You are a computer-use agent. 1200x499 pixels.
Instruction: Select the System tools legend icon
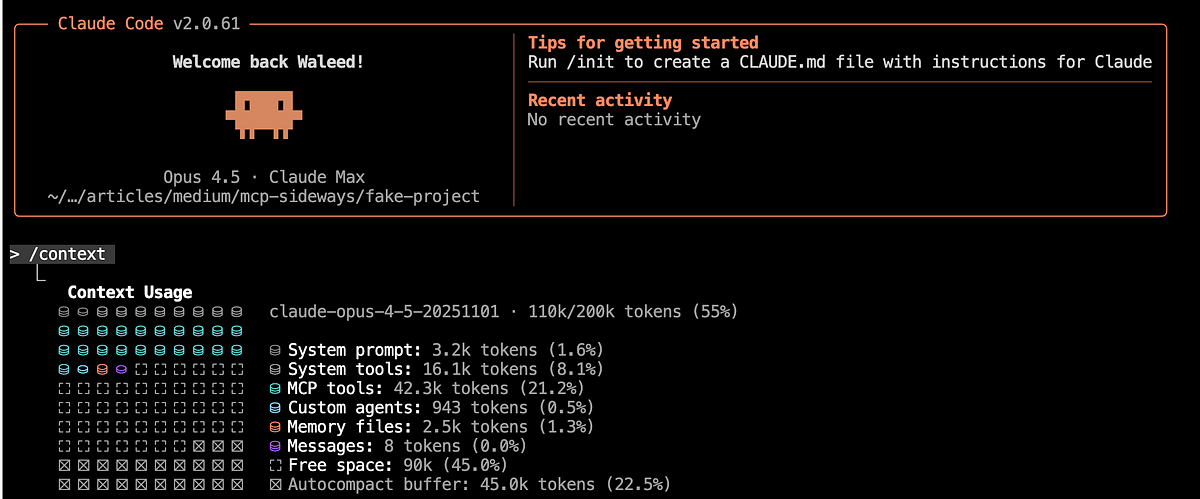point(276,370)
